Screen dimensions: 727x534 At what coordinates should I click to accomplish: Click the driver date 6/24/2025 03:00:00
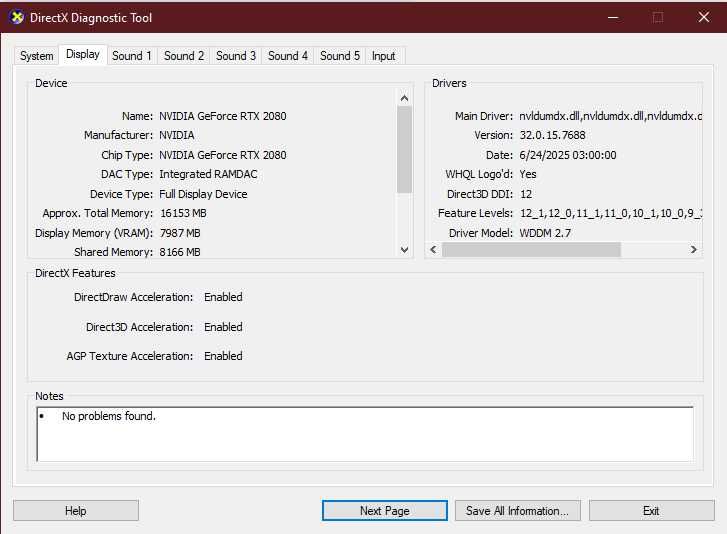point(568,155)
